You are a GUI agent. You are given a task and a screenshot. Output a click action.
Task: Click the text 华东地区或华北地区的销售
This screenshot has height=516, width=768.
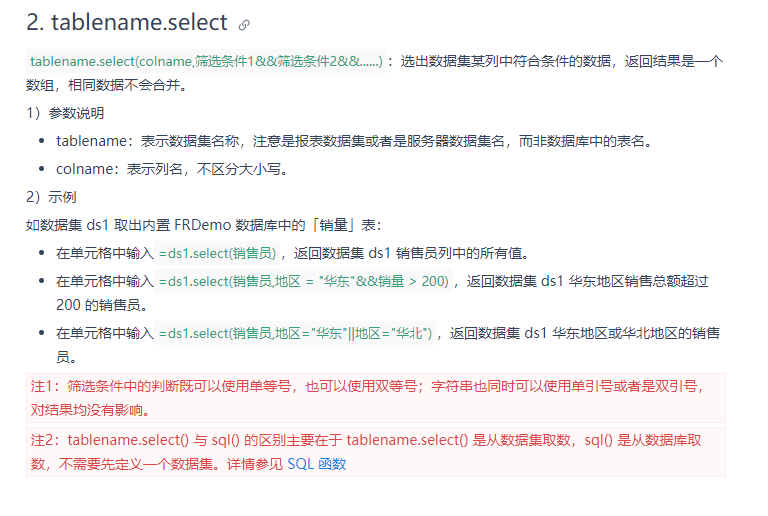[x=636, y=333]
